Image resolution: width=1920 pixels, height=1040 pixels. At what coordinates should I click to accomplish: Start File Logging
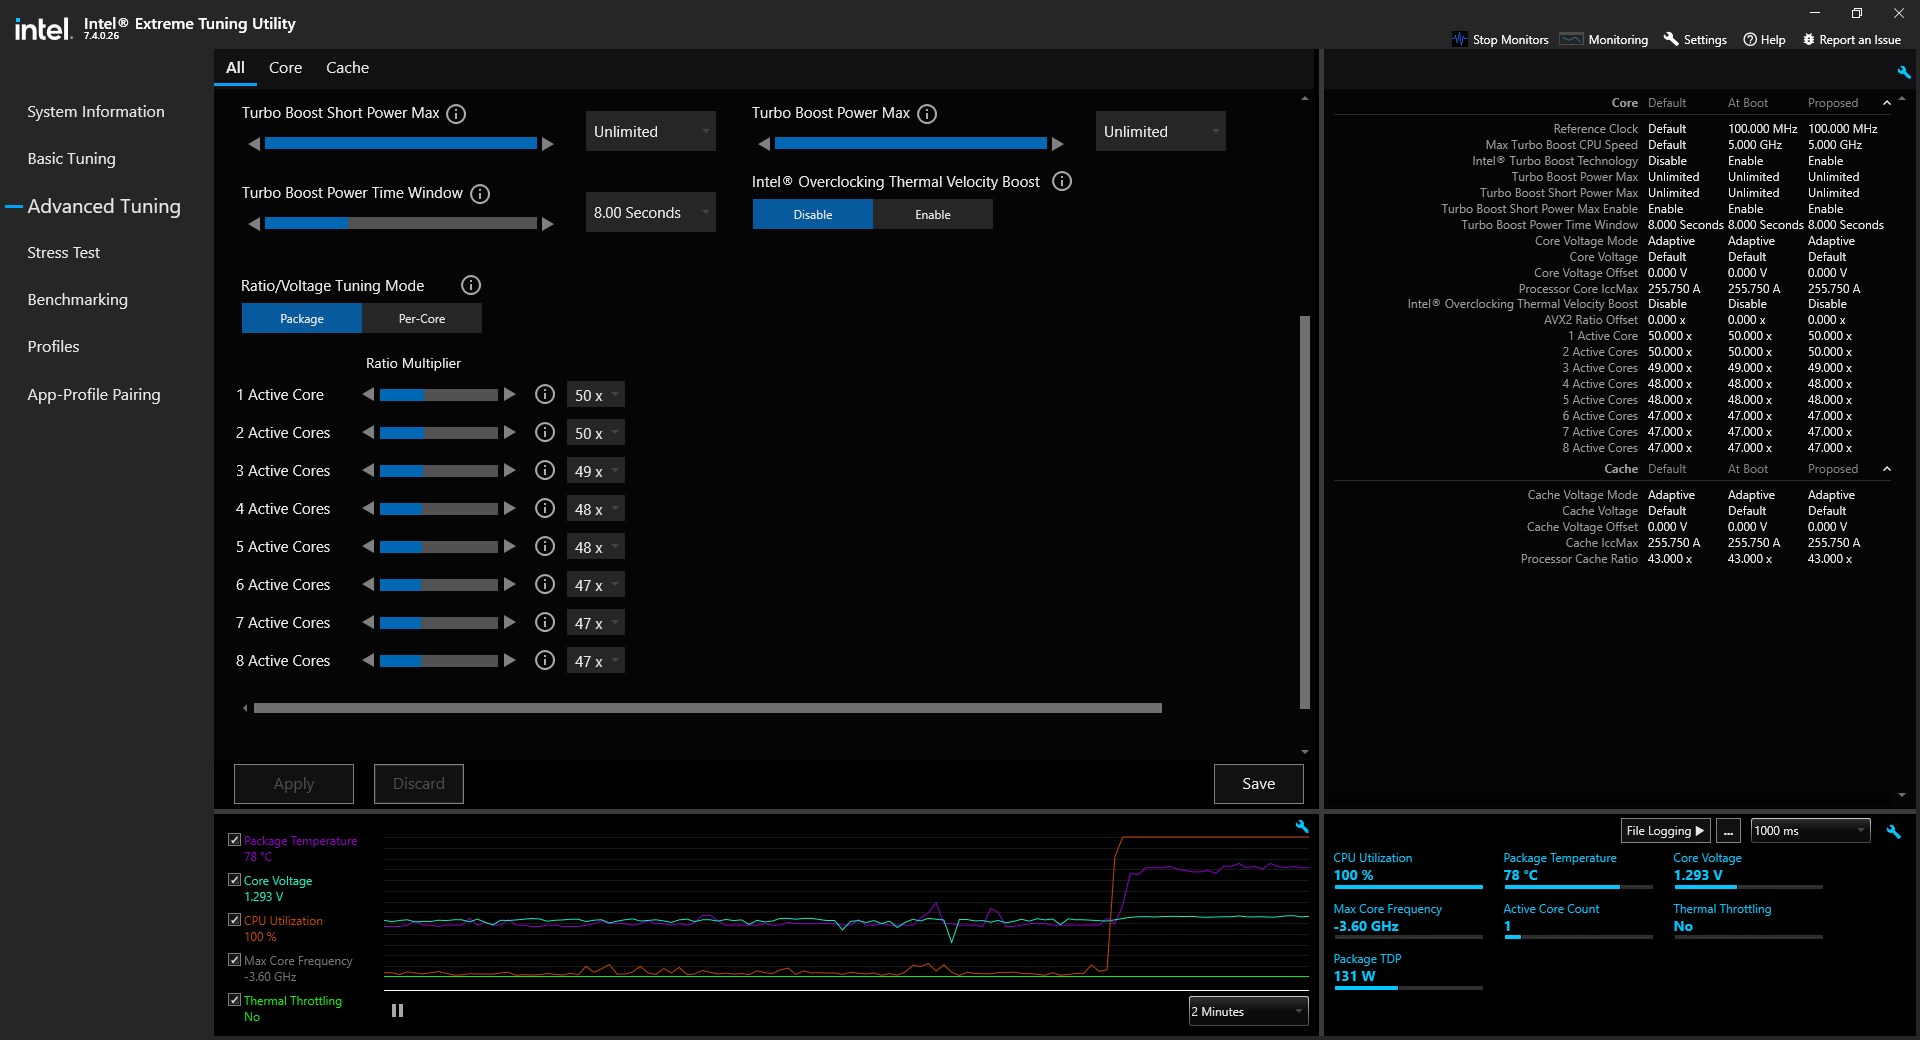[1665, 830]
